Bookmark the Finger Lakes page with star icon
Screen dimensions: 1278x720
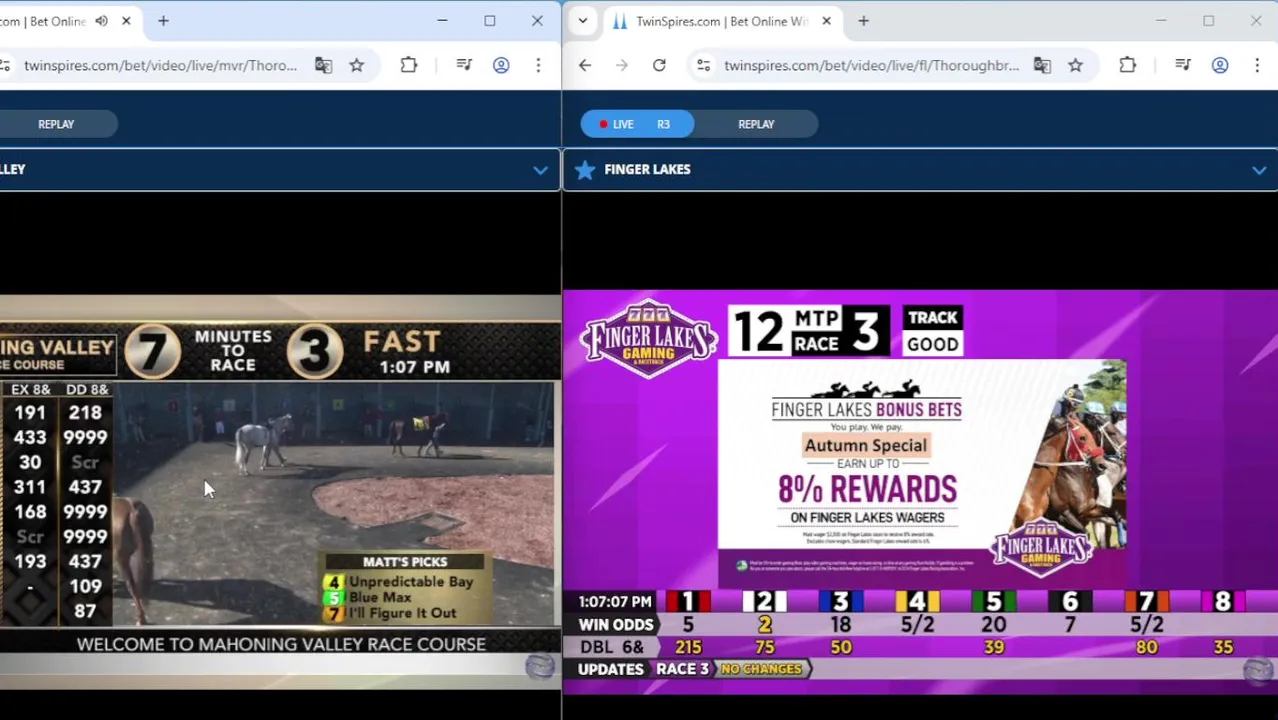pyautogui.click(x=1075, y=65)
